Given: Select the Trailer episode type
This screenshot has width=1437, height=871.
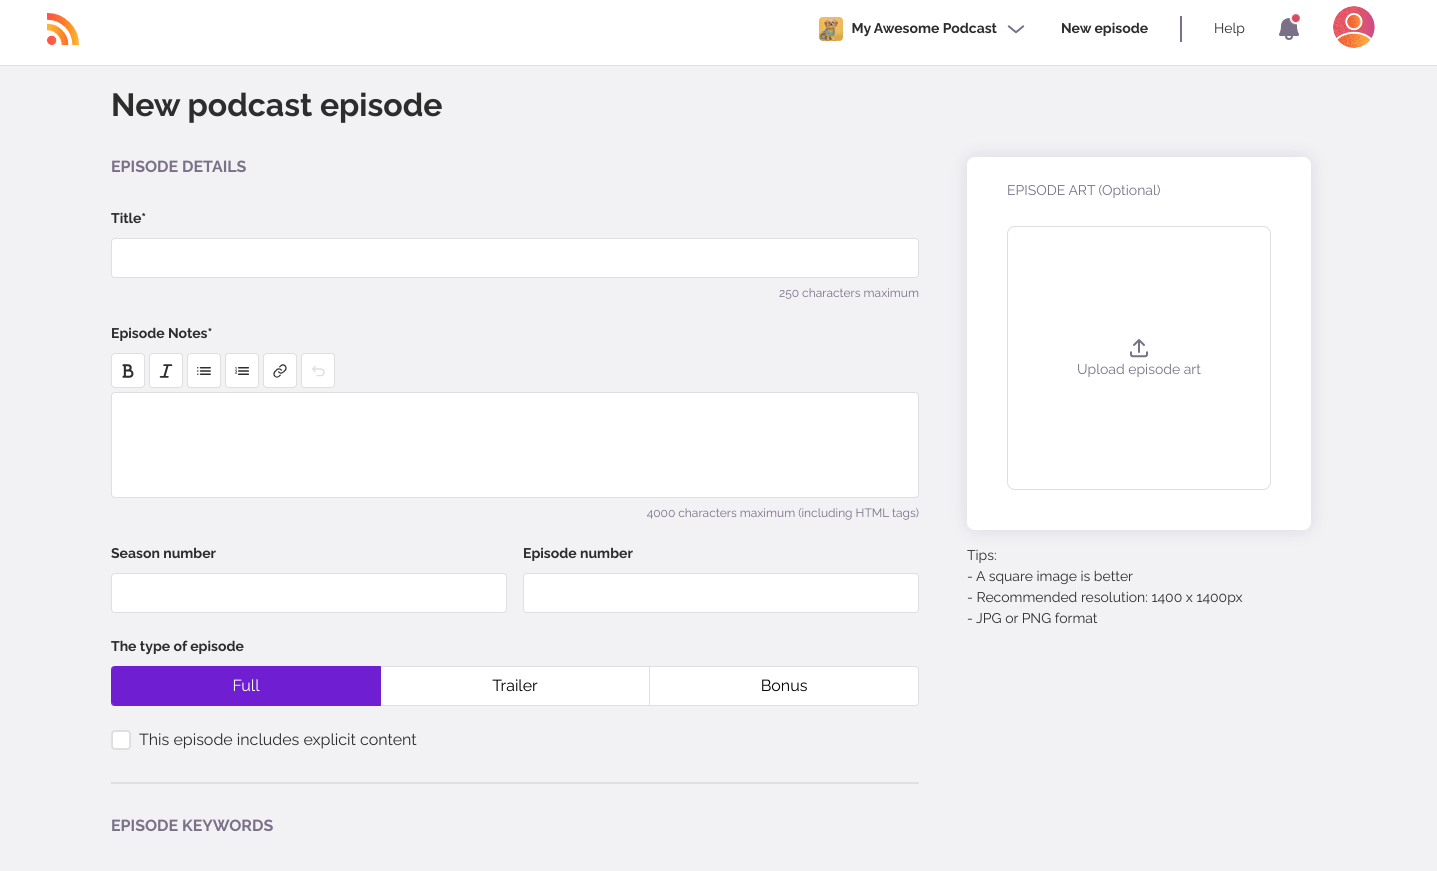Looking at the screenshot, I should point(515,685).
